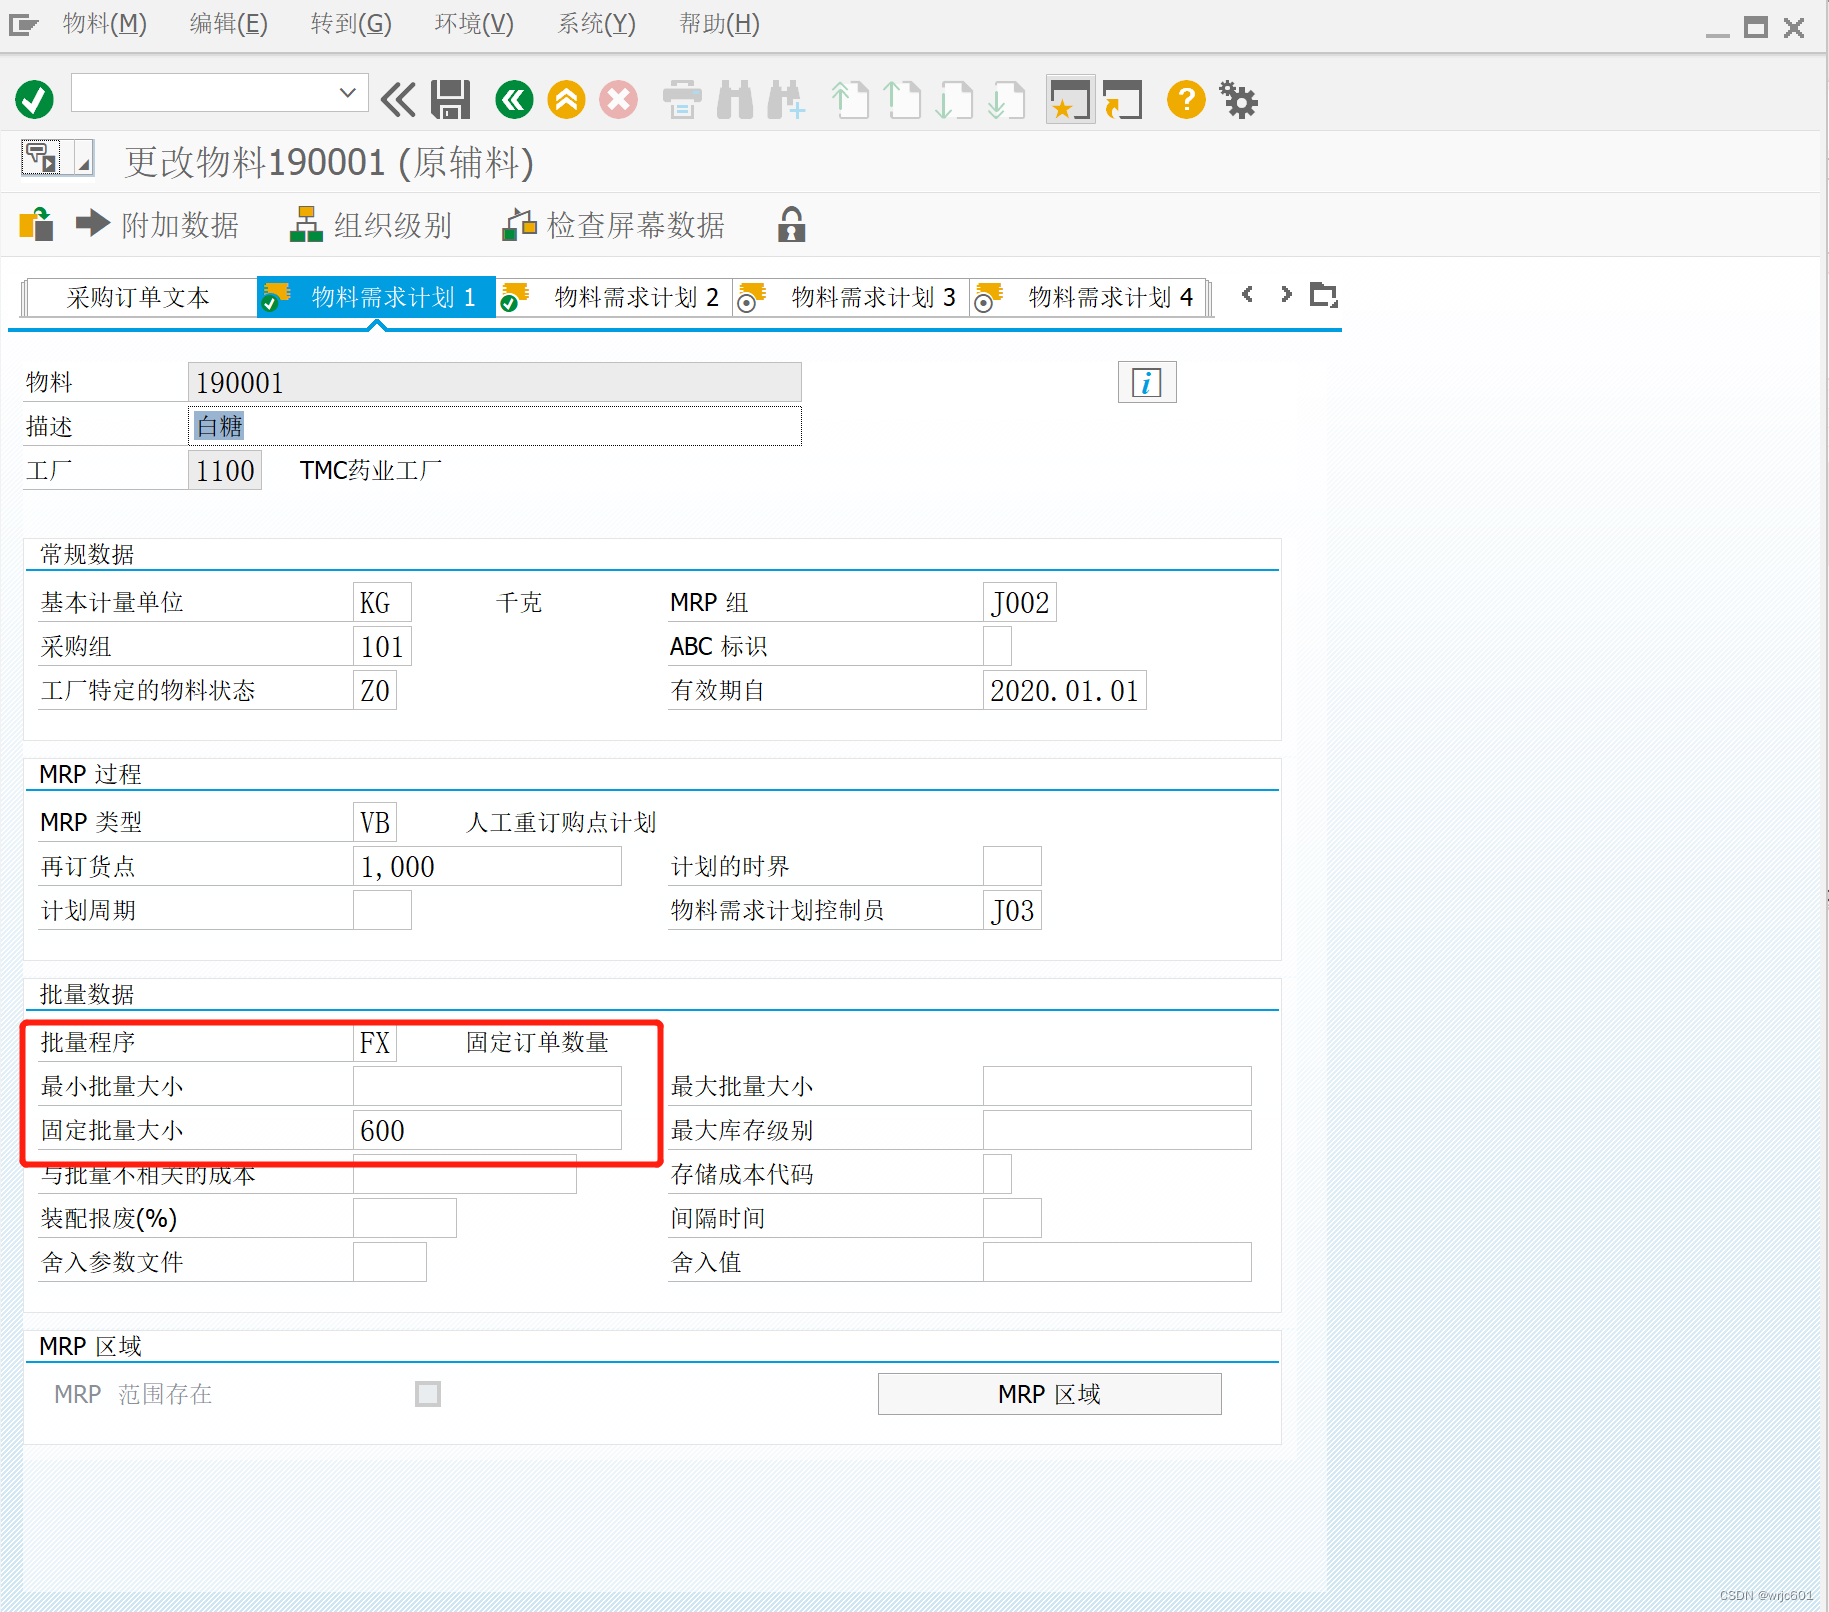Image resolution: width=1829 pixels, height=1612 pixels.
Task: Click the empty 计划的时界 field
Action: [x=1012, y=866]
